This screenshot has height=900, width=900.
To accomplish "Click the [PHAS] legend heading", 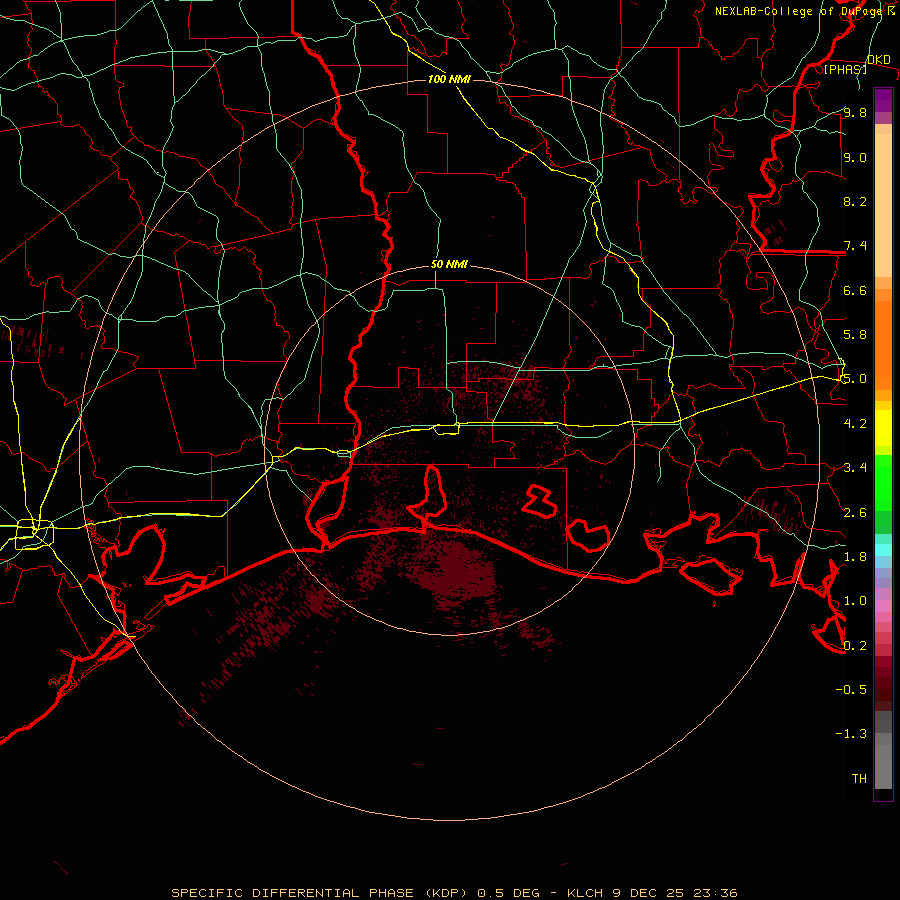I will click(x=845, y=69).
